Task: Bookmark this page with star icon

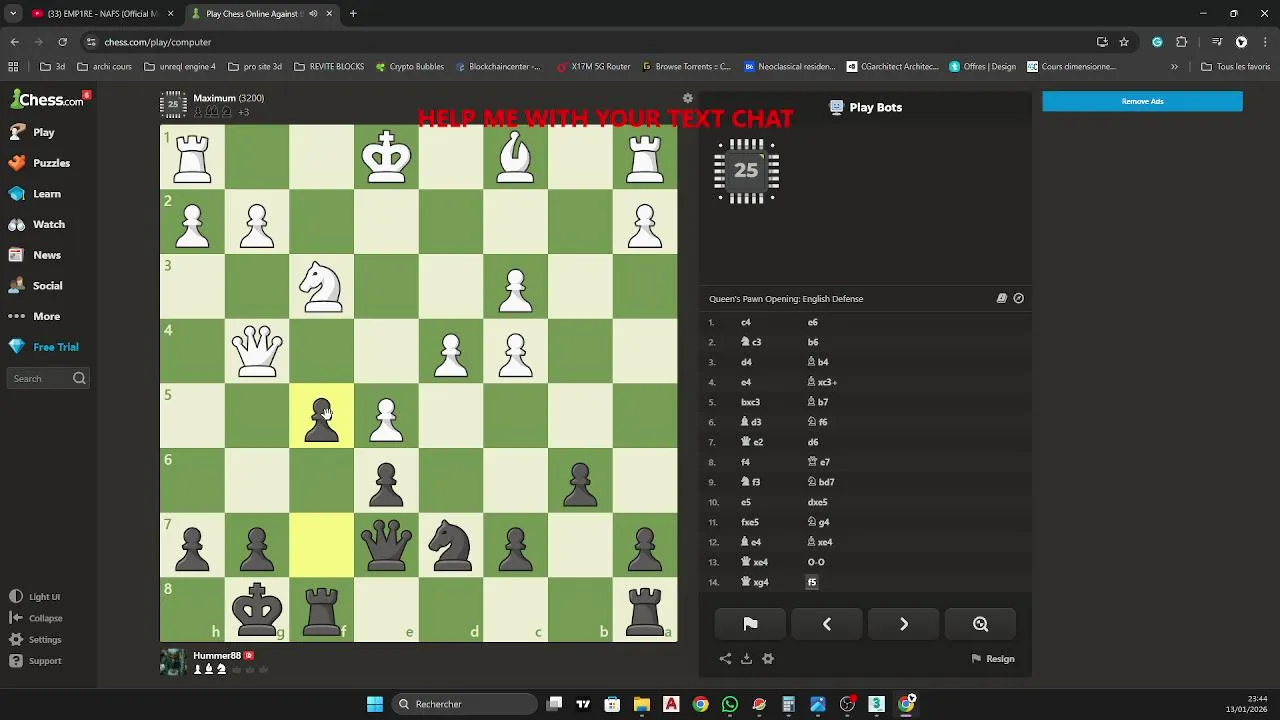Action: tap(1124, 42)
